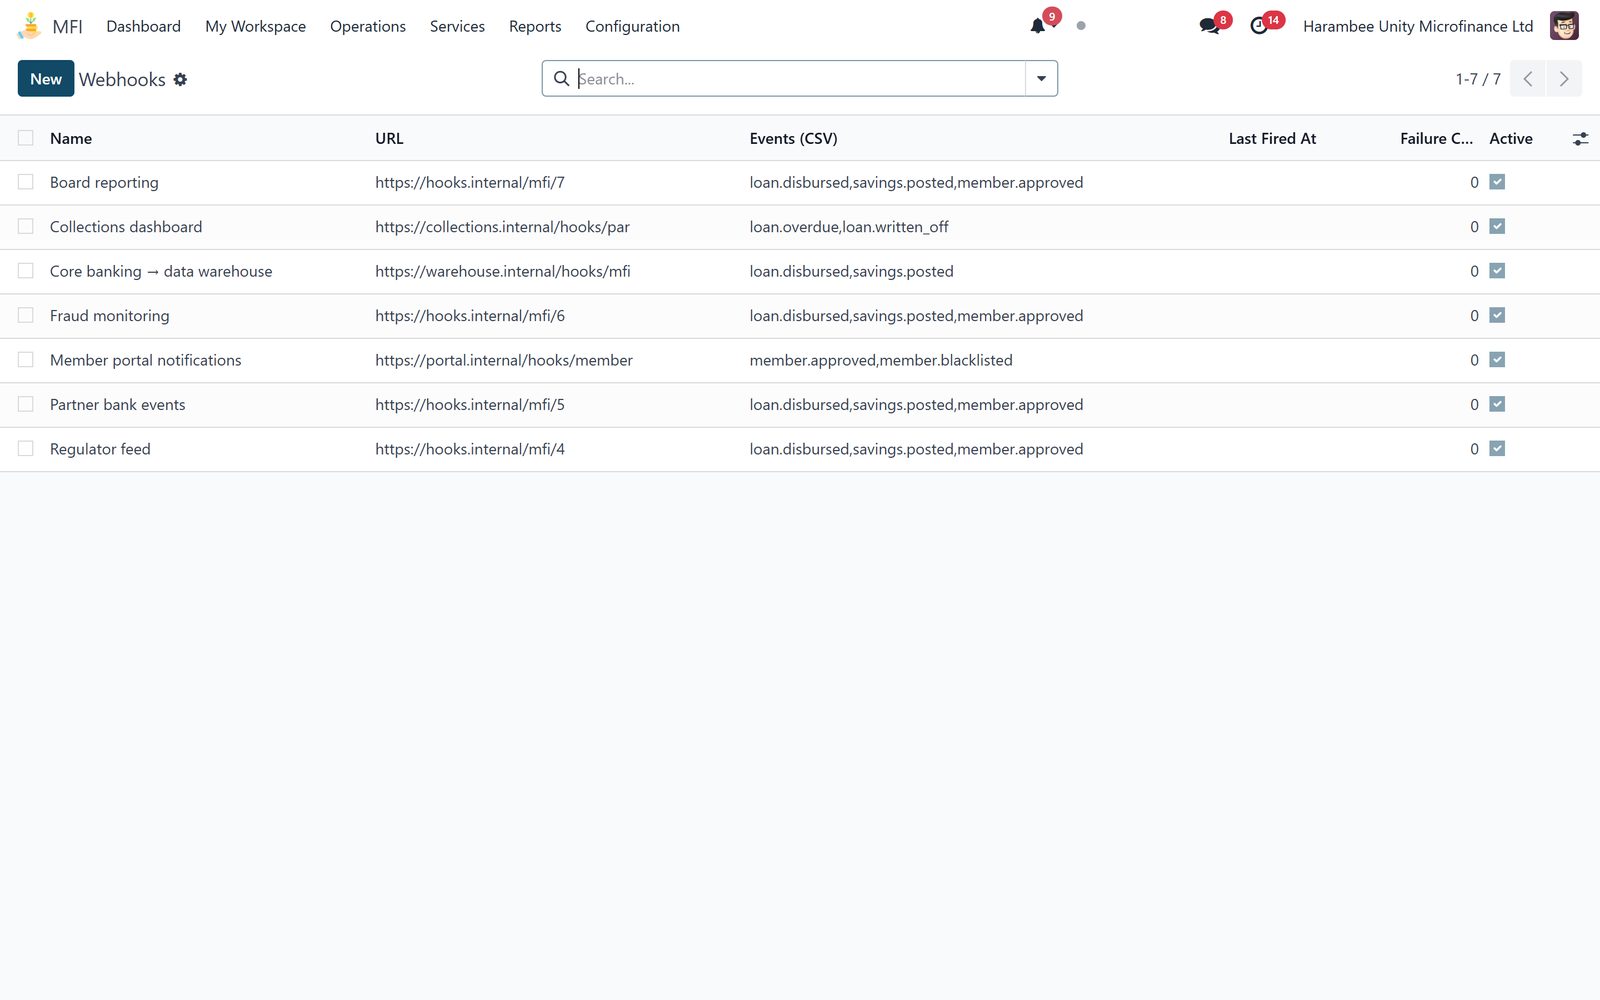
Task: Open the optional columns adjust icon
Action: 1580,139
